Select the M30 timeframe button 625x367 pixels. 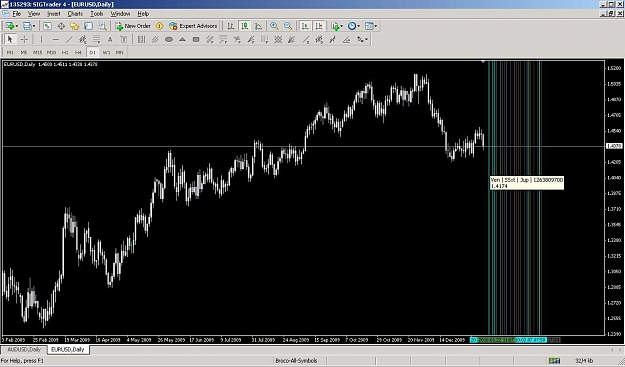pyautogui.click(x=51, y=52)
